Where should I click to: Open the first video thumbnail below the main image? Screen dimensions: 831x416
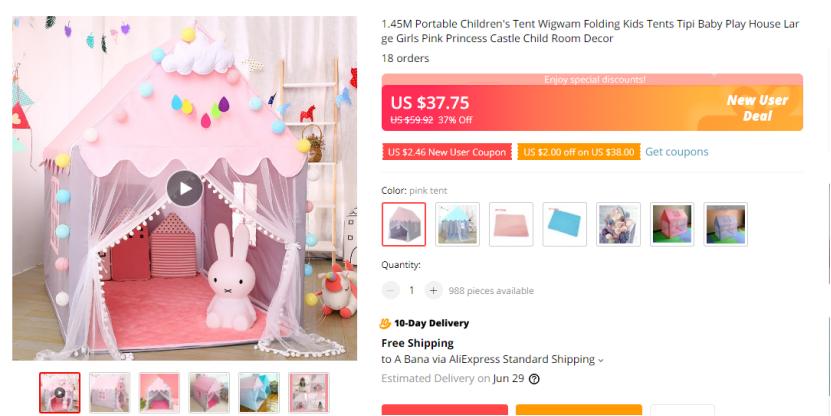tap(60, 392)
